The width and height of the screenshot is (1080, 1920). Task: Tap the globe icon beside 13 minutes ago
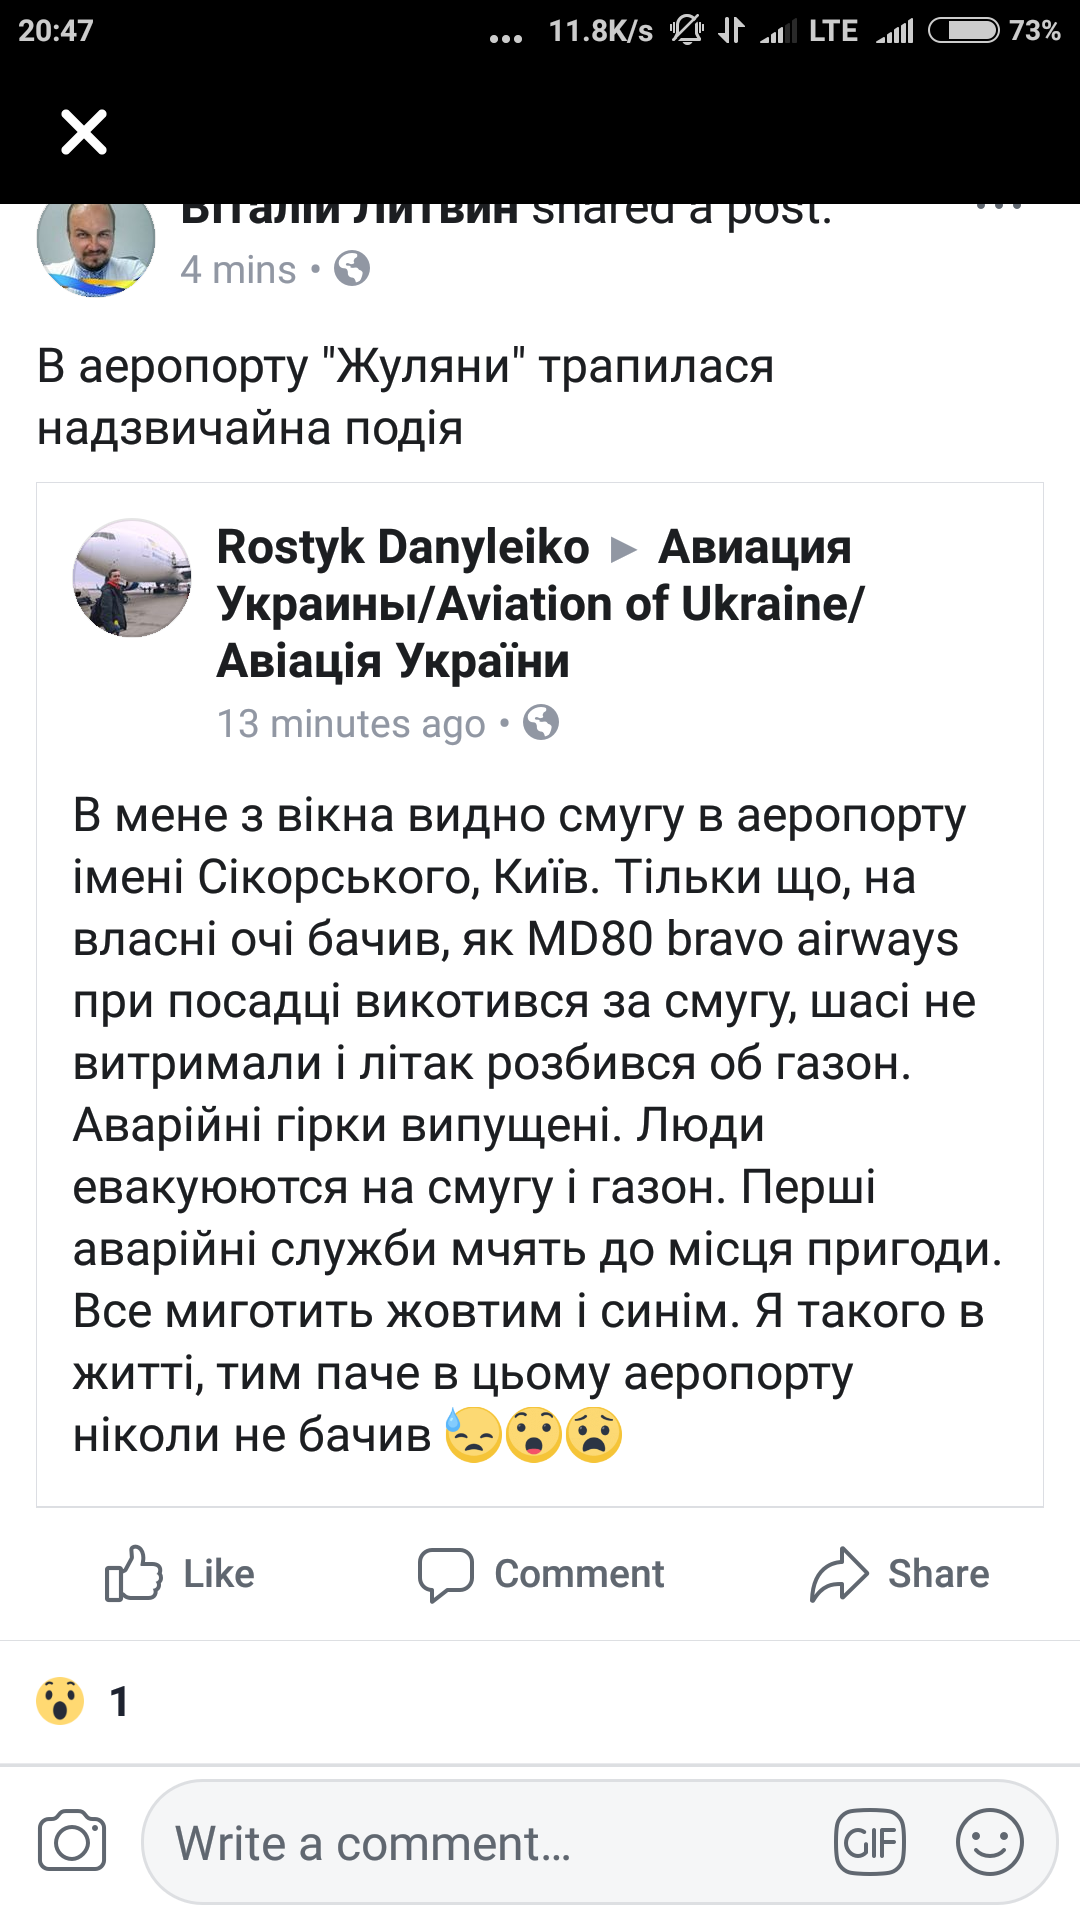point(541,722)
